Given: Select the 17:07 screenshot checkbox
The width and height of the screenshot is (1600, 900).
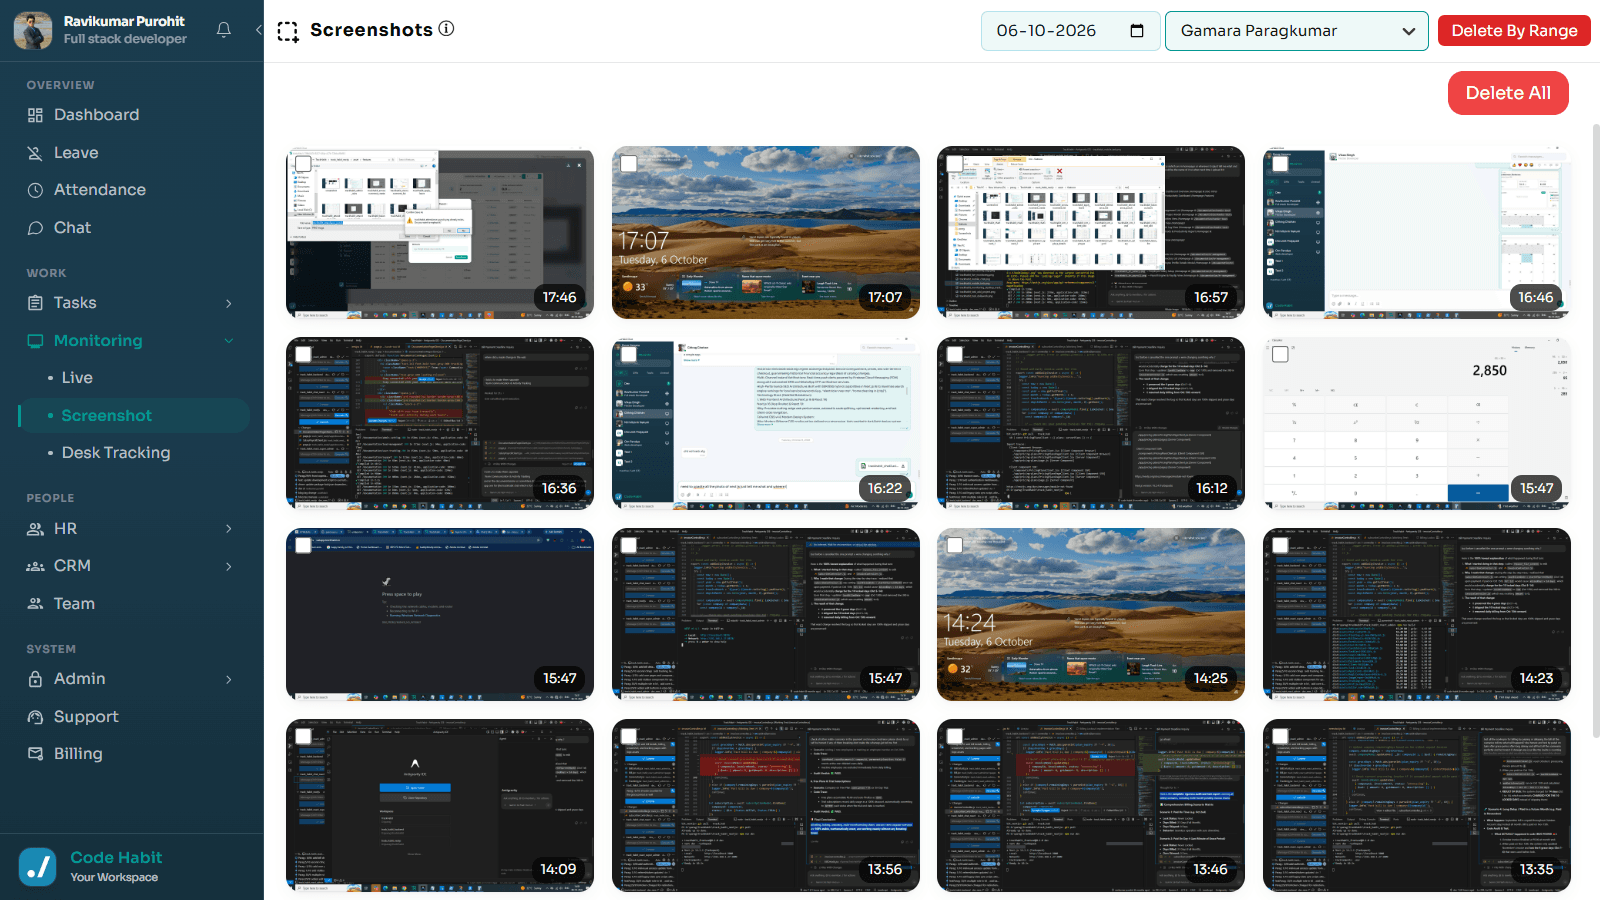Looking at the screenshot, I should tap(629, 163).
